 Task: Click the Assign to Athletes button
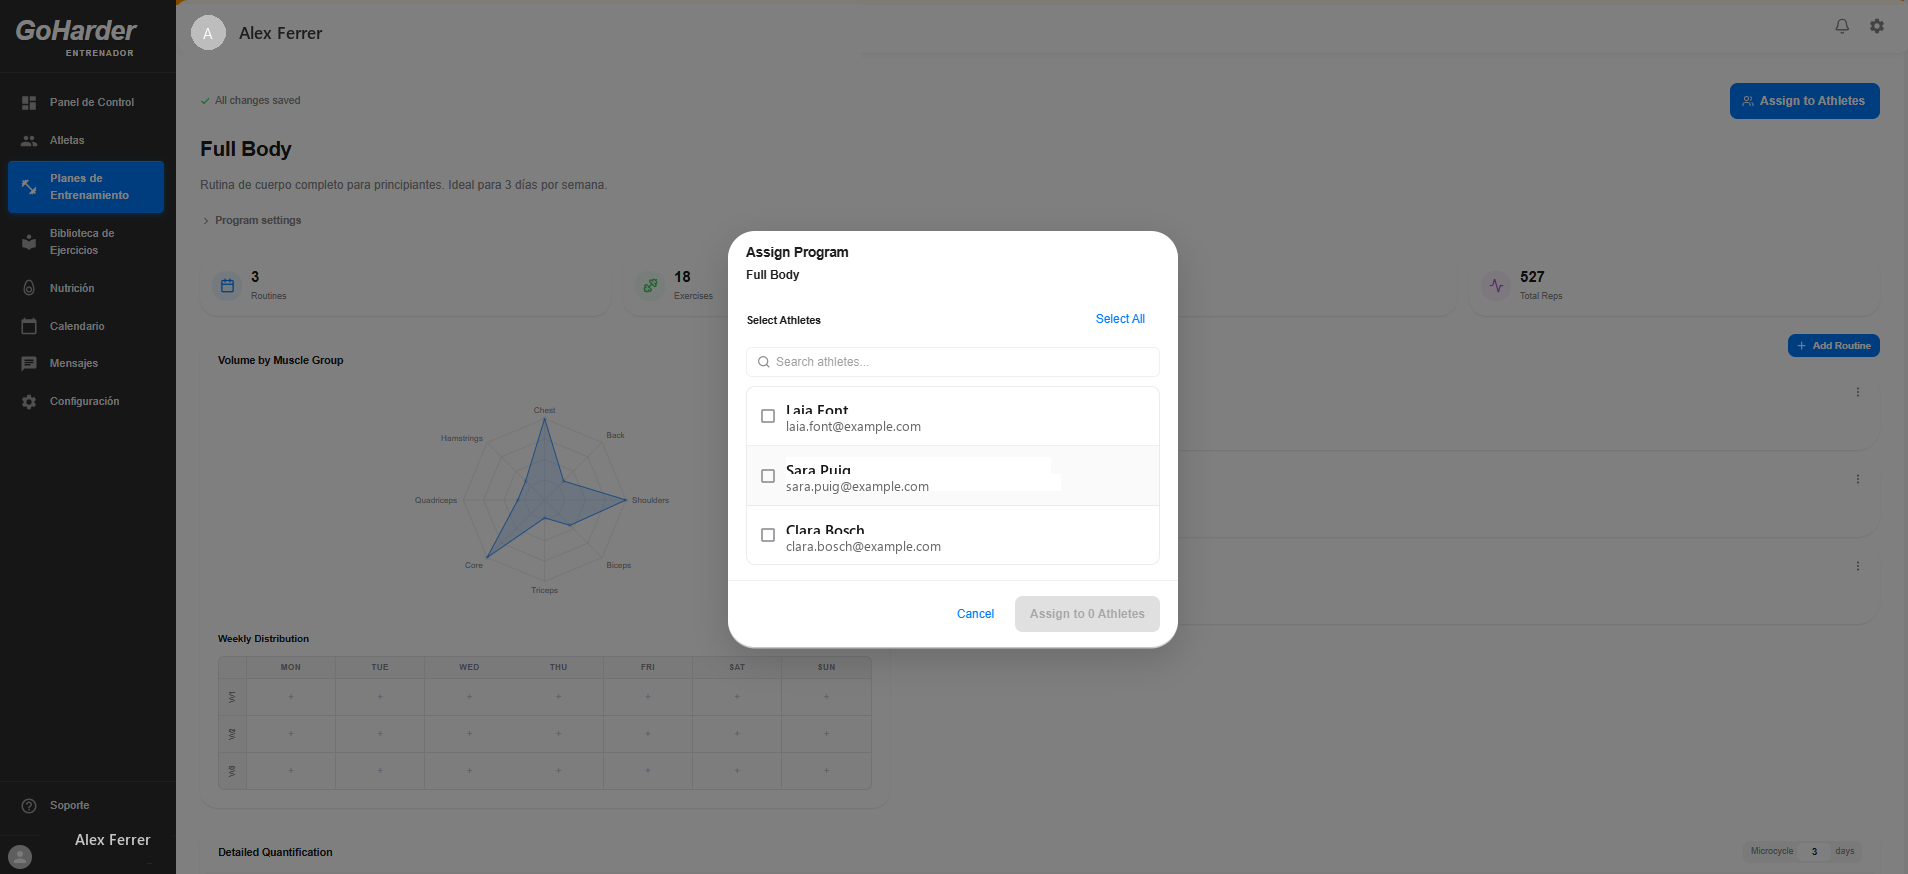(1805, 101)
